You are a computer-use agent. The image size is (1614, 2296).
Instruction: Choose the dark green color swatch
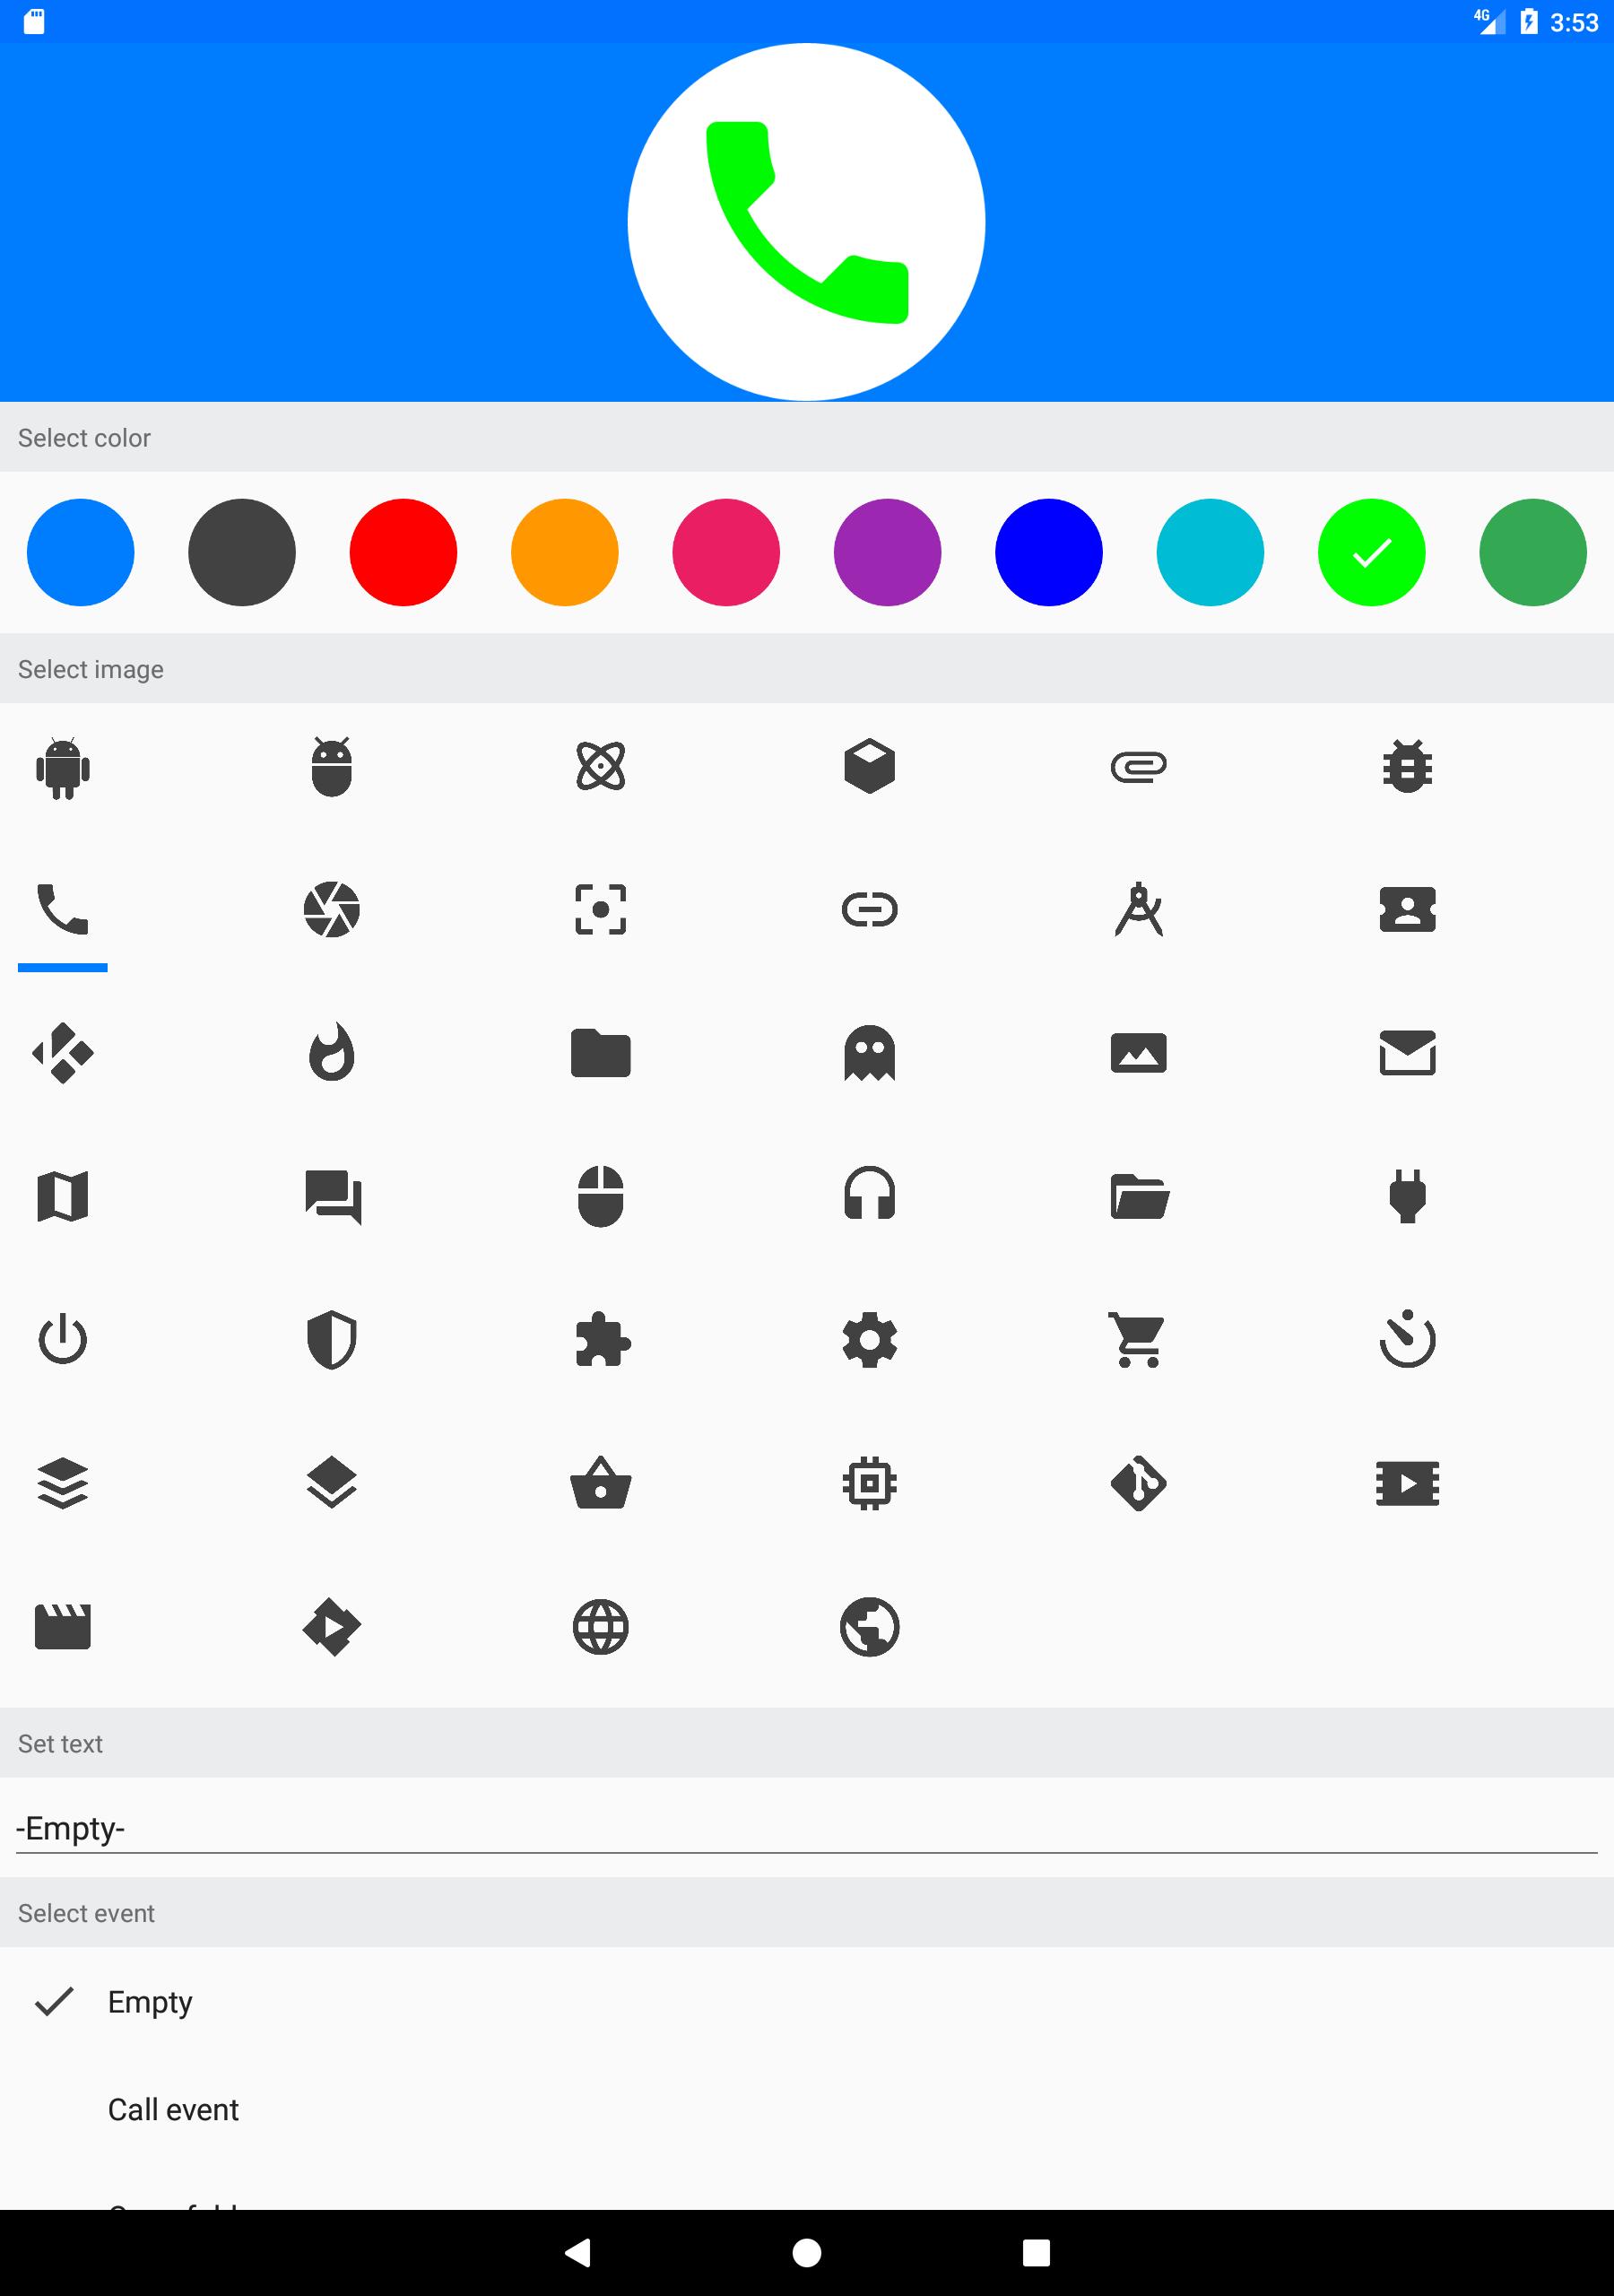pos(1533,552)
